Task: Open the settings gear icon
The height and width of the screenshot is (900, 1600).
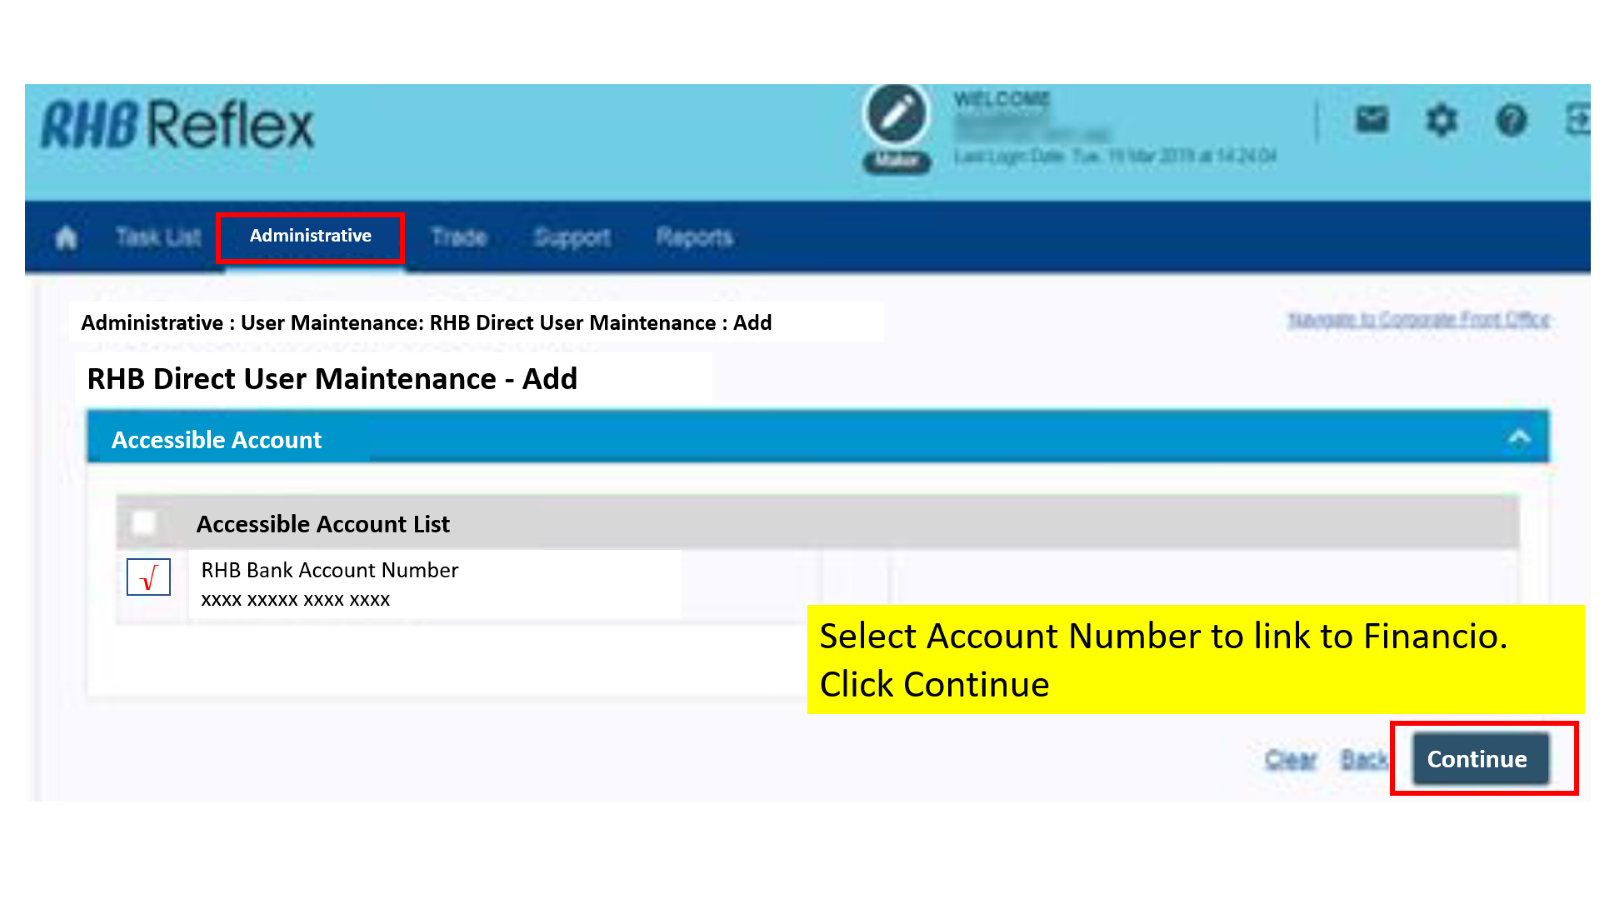Action: 1442,120
